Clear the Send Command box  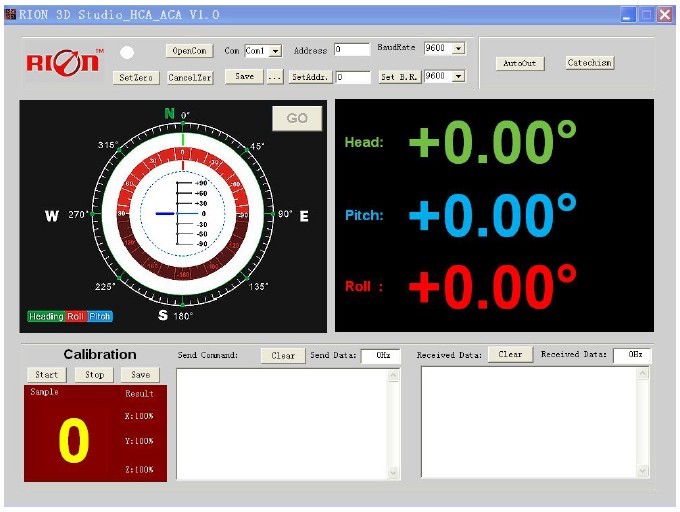283,355
